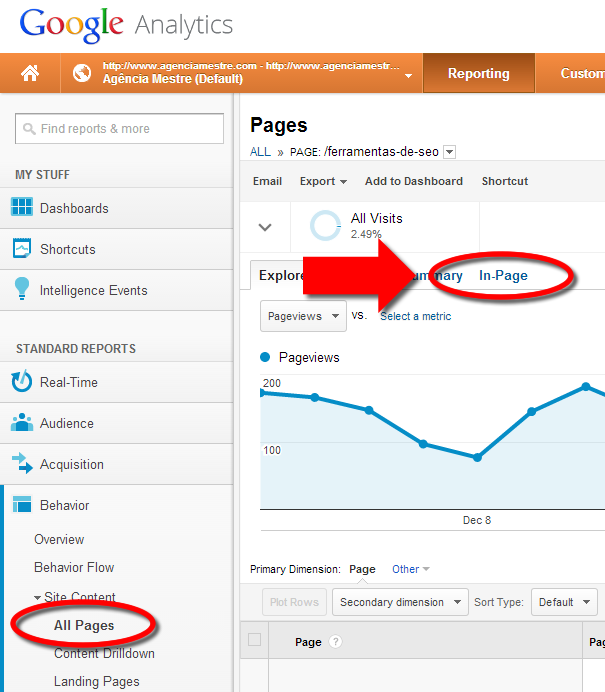Click the Acquisition arrow icon

click(21, 464)
